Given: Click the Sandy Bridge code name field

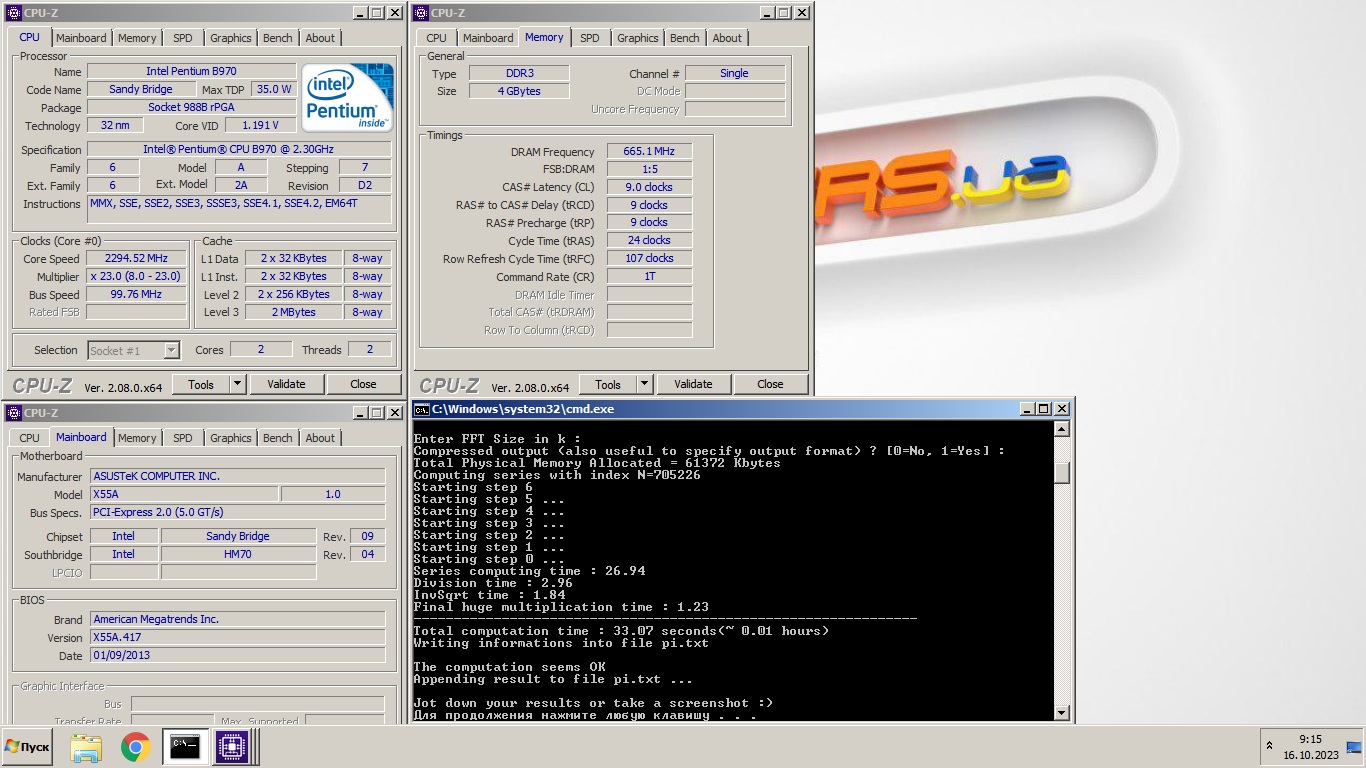Looking at the screenshot, I should (141, 89).
